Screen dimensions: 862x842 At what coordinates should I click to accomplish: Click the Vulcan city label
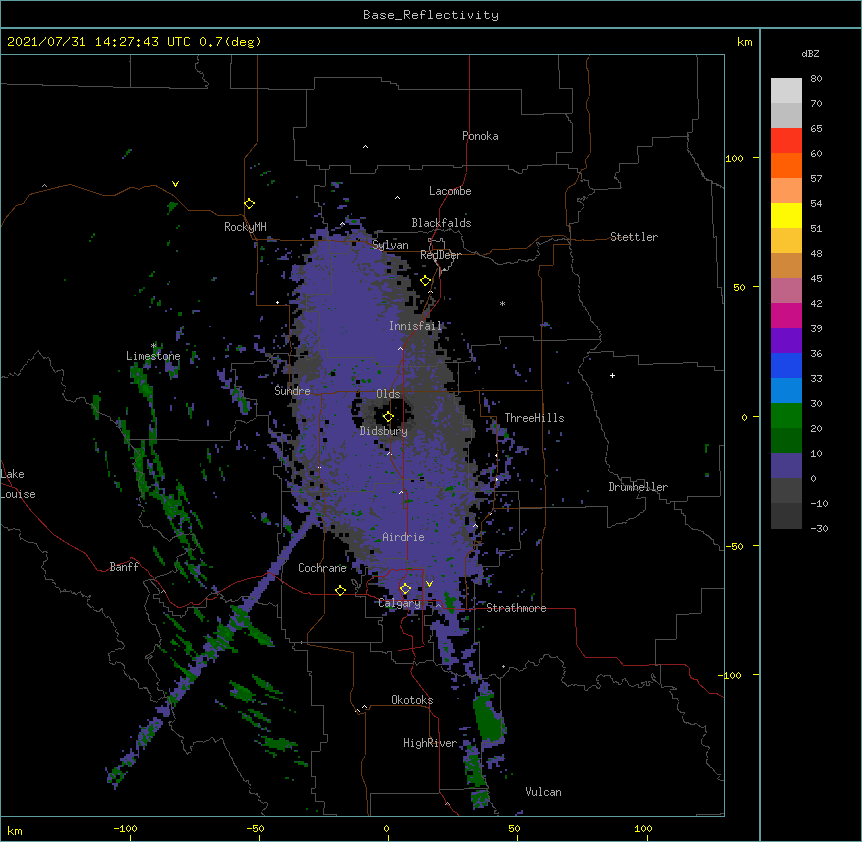(543, 792)
